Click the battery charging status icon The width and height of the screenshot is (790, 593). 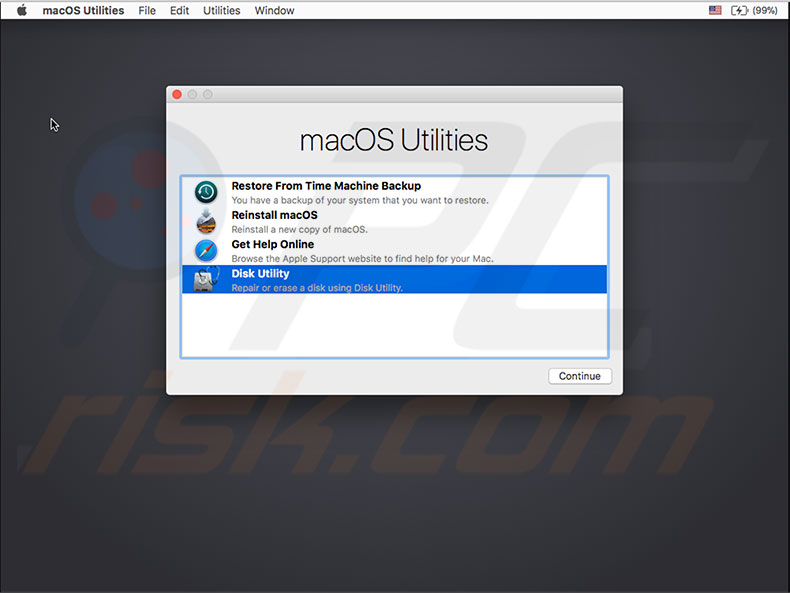739,10
